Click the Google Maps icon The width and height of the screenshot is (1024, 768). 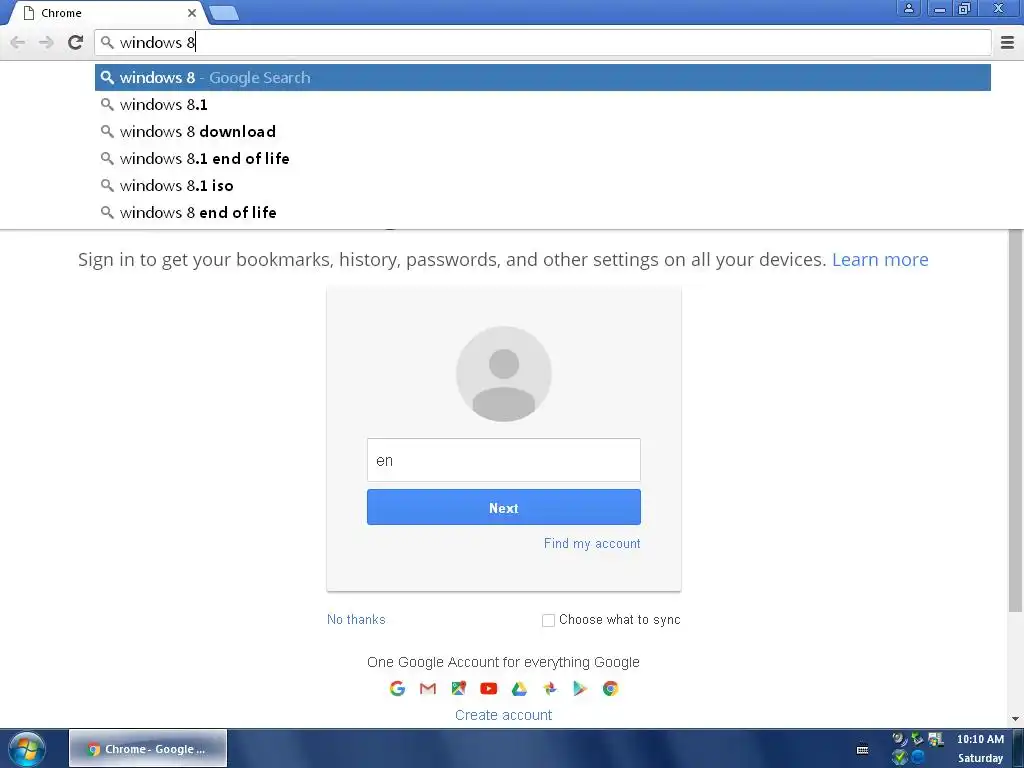(458, 688)
